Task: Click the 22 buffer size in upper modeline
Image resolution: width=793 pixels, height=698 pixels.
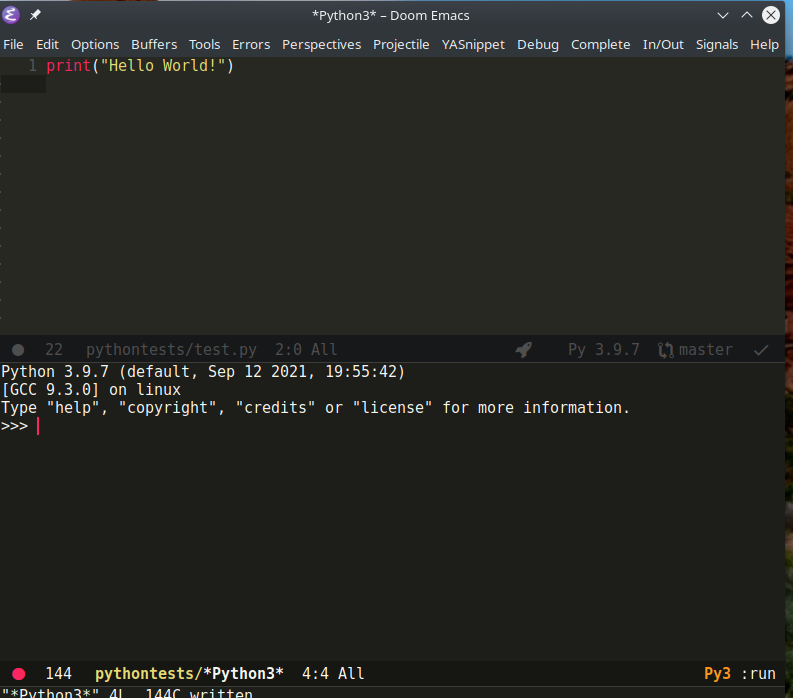Action: 54,350
